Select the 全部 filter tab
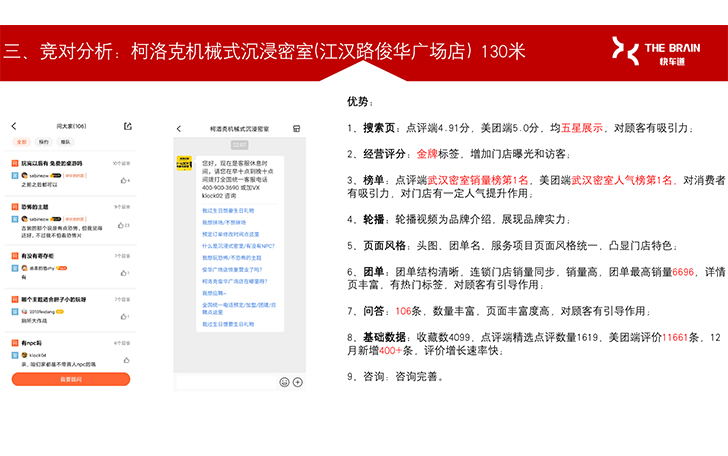The width and height of the screenshot is (728, 456). point(21,142)
